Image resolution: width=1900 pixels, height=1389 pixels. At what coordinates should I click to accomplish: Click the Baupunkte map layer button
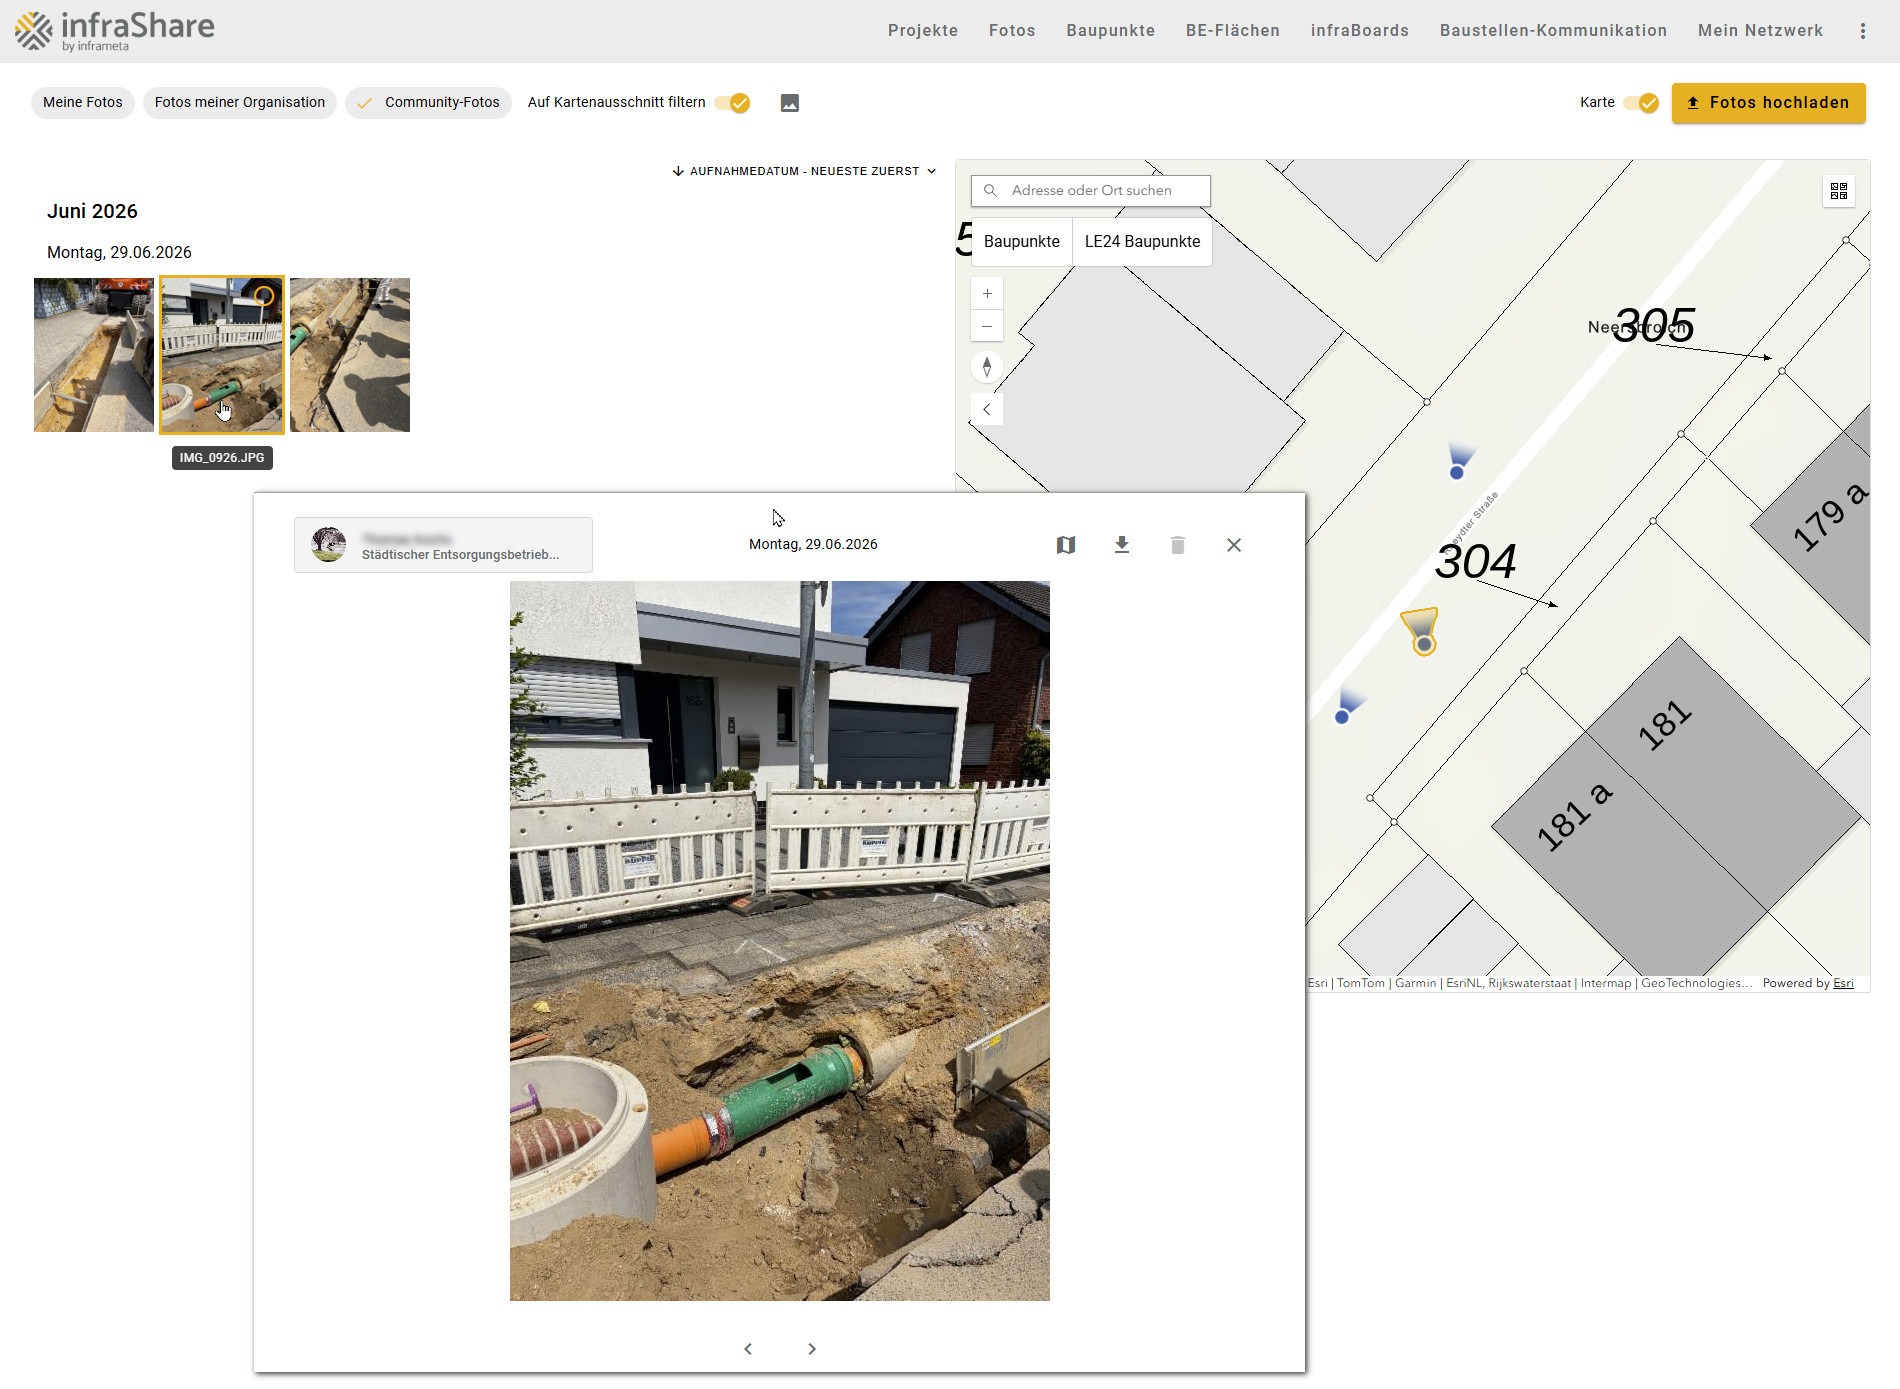point(1022,242)
